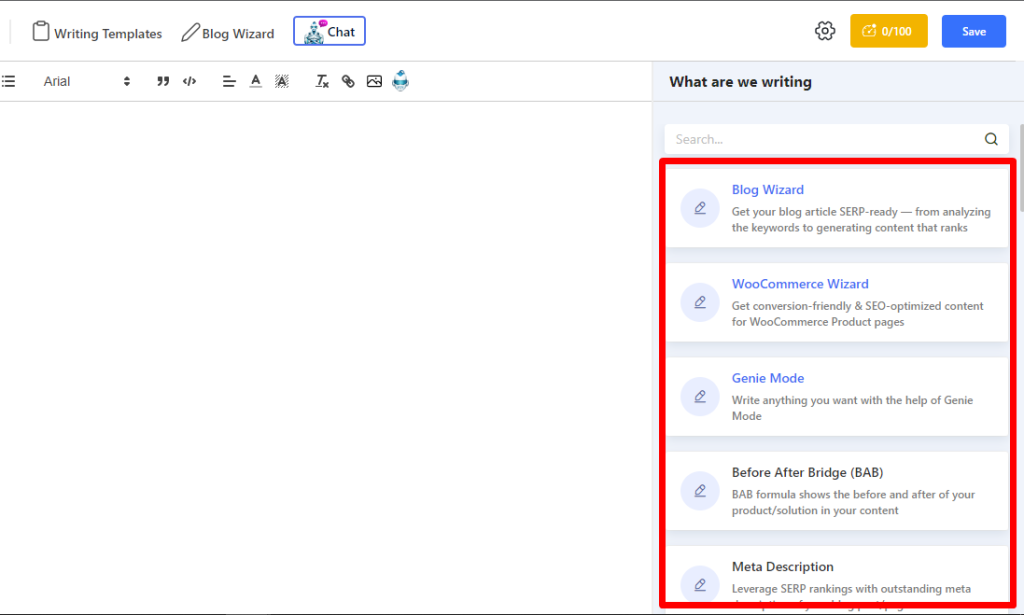Open the Chat tab

(x=329, y=31)
